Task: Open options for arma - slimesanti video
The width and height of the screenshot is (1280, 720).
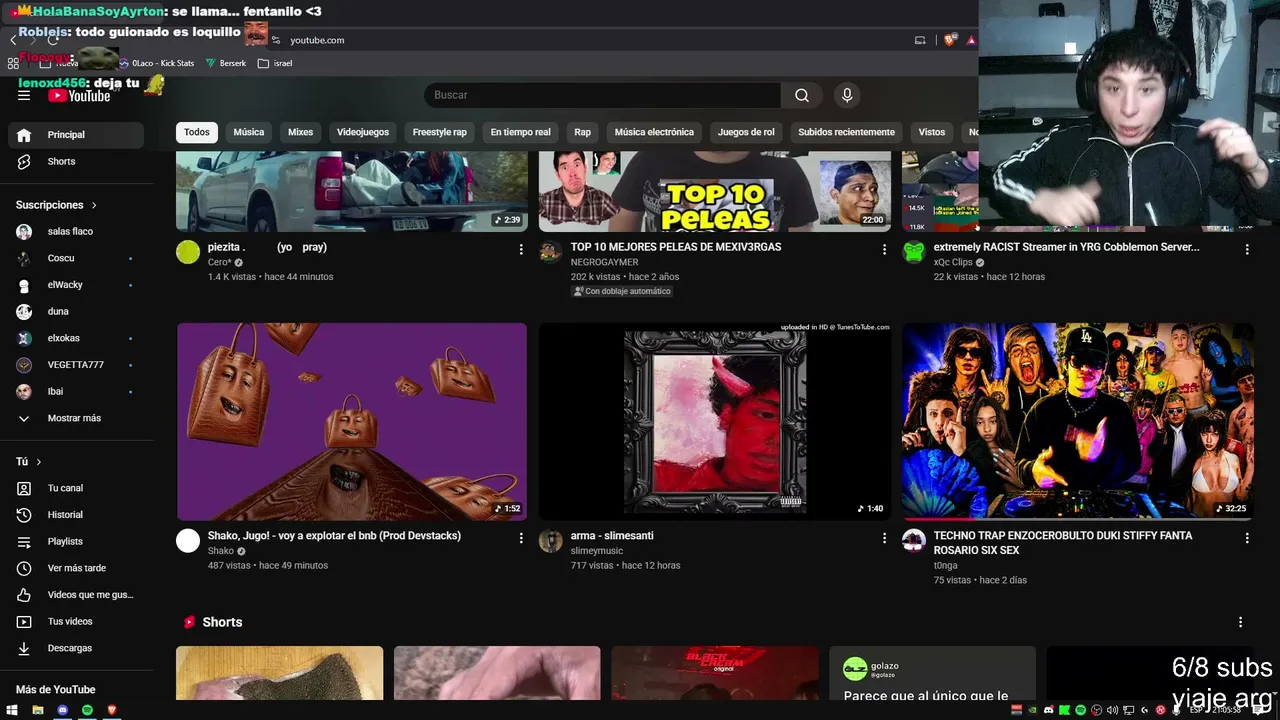Action: 884,538
